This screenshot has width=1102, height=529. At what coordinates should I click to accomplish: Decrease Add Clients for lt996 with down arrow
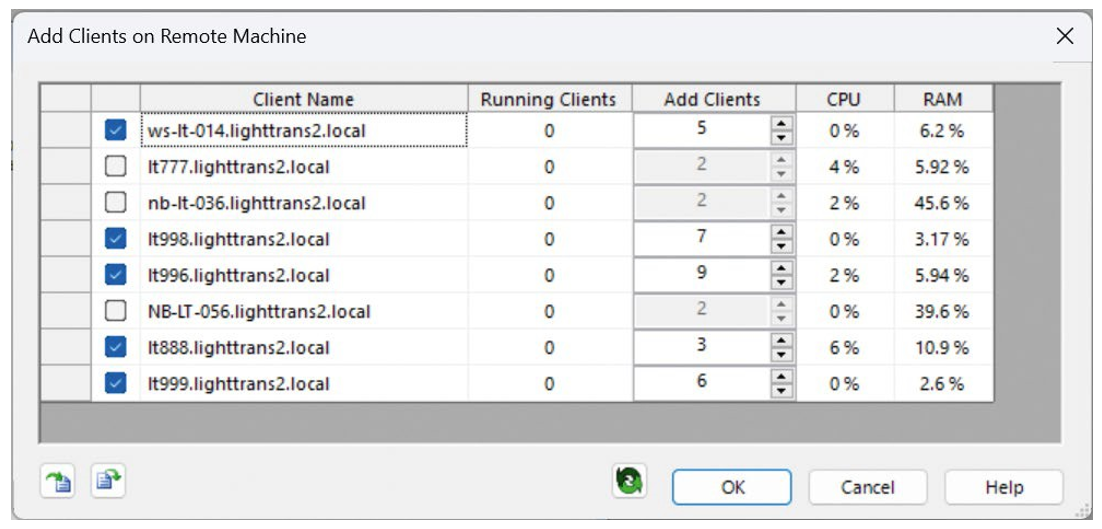coord(781,282)
